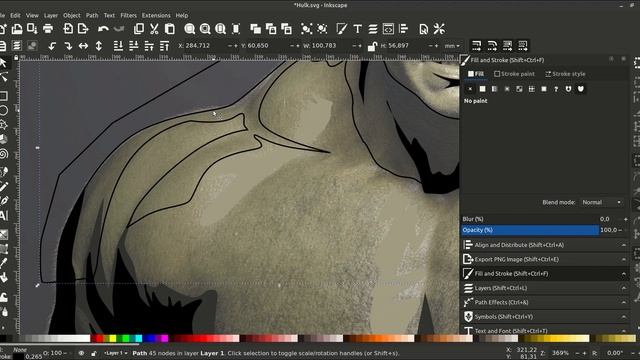Adjust the Opacity (%) slider bar

coord(530,230)
